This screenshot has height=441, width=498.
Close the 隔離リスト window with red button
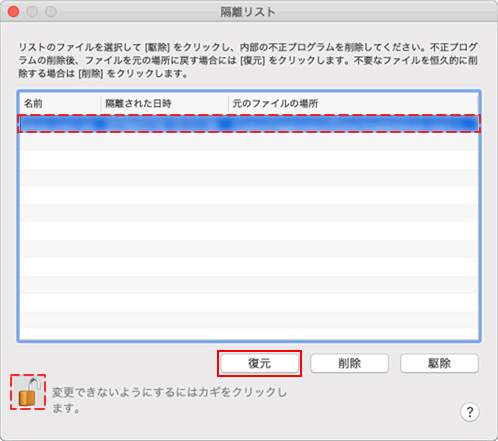(x=14, y=12)
